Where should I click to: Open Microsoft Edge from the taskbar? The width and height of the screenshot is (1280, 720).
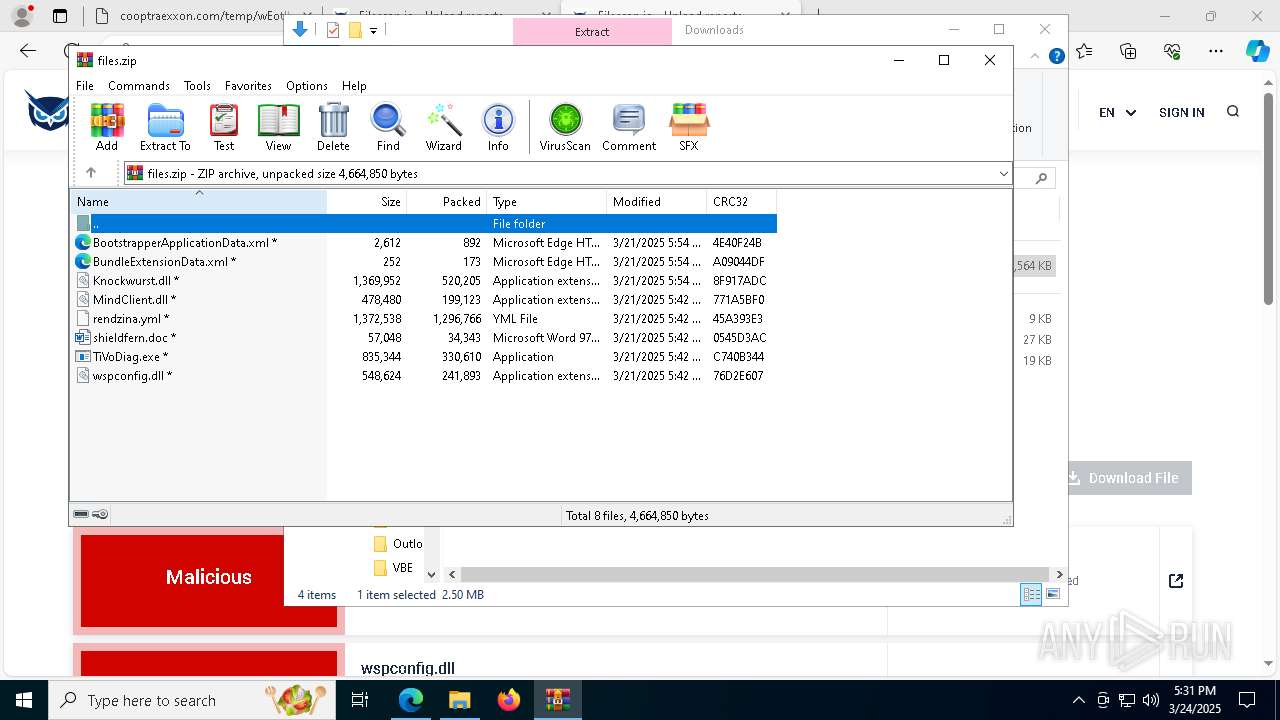click(411, 700)
